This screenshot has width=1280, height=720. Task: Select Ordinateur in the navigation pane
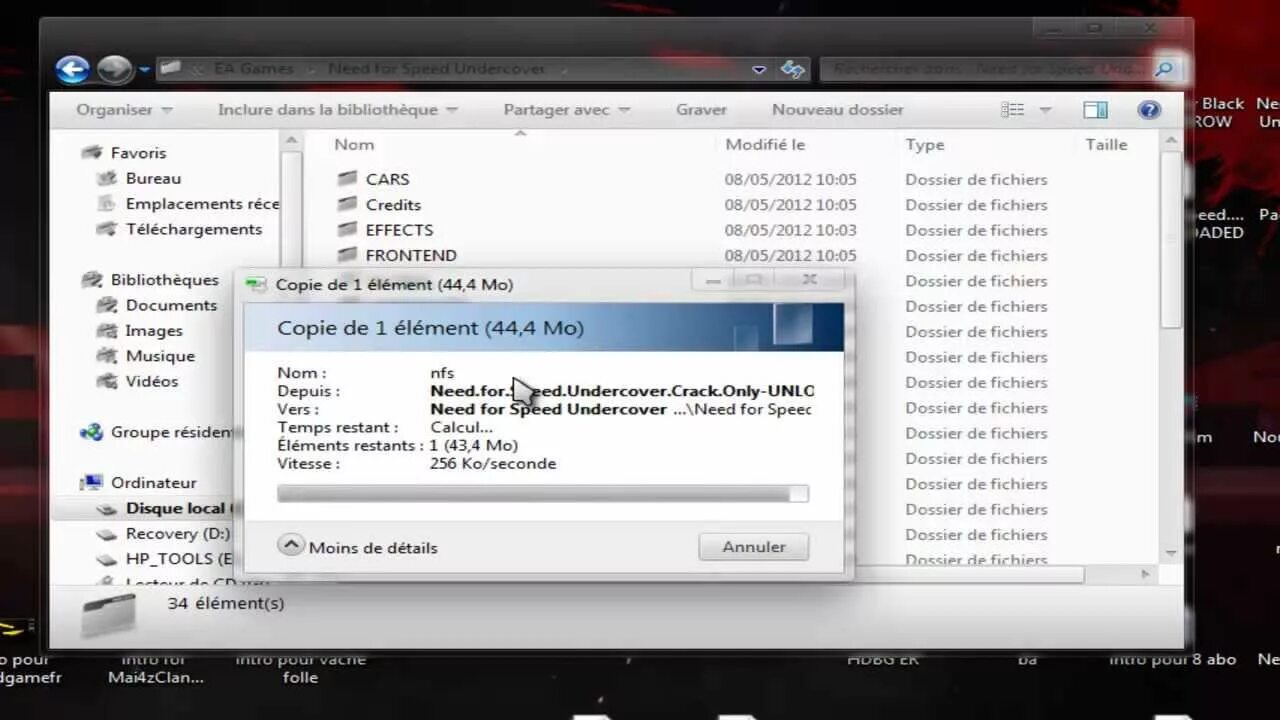[153, 483]
